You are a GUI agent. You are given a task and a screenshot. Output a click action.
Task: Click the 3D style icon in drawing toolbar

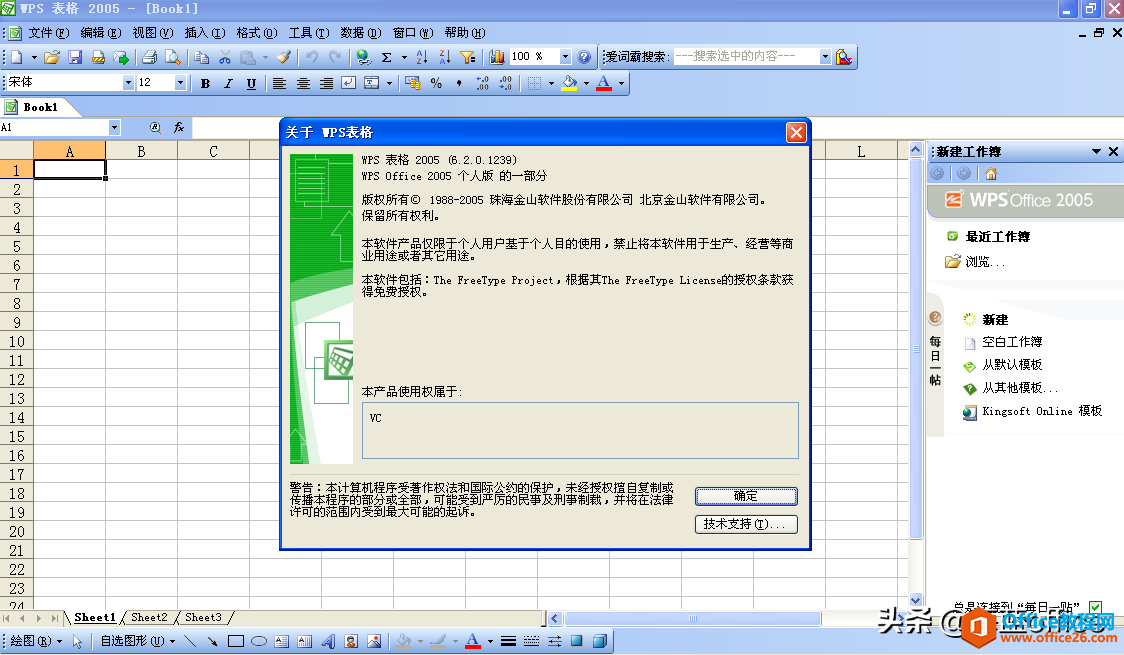(600, 641)
